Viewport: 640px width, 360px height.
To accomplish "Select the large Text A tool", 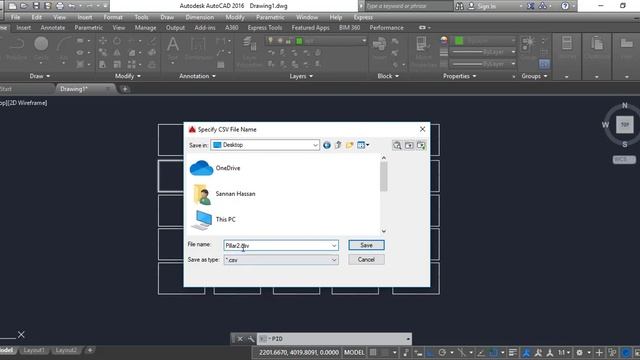I will click(x=173, y=44).
